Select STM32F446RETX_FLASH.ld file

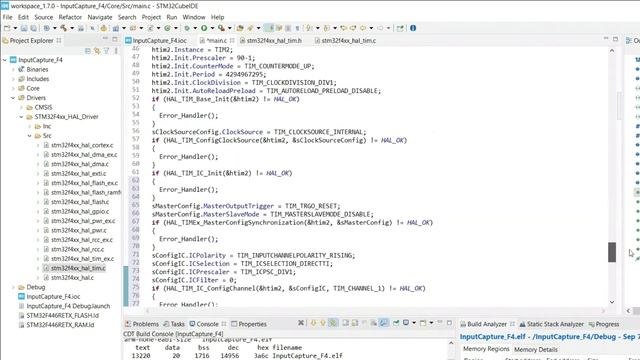click(x=62, y=316)
